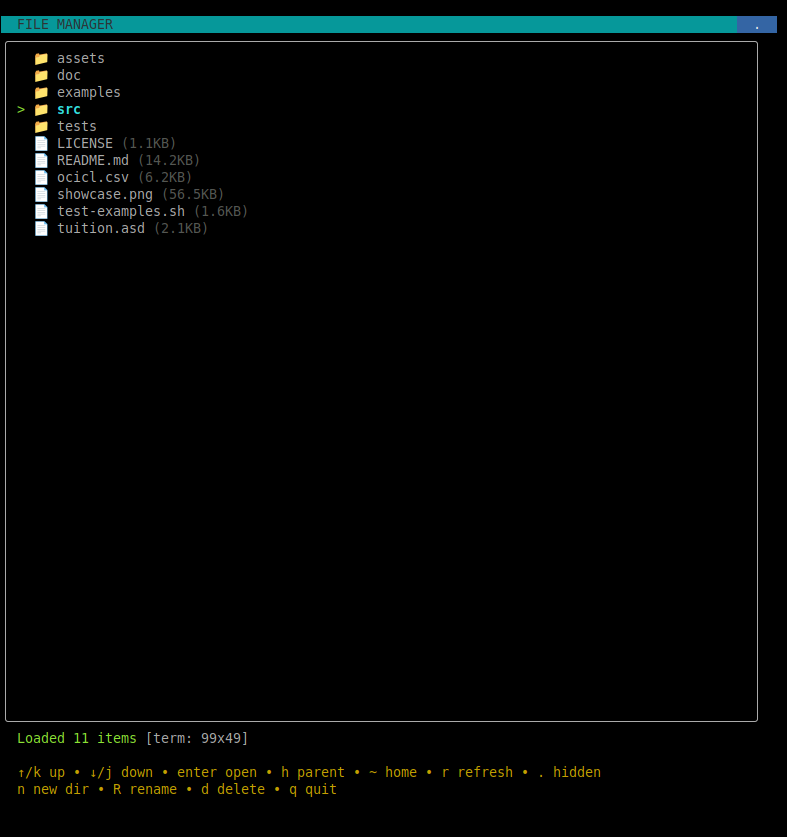Click the showcase.png file icon
The image size is (787, 837).
[x=41, y=195]
